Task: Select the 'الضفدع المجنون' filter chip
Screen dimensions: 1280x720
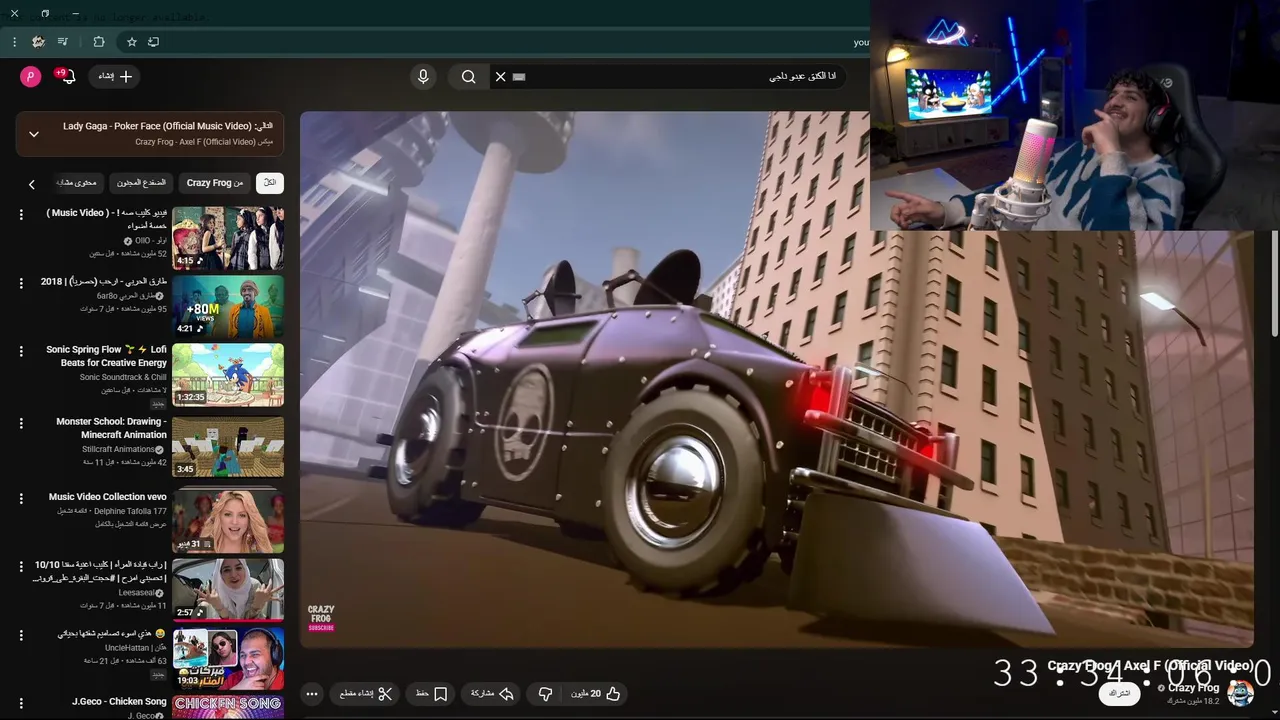Action: point(141,183)
